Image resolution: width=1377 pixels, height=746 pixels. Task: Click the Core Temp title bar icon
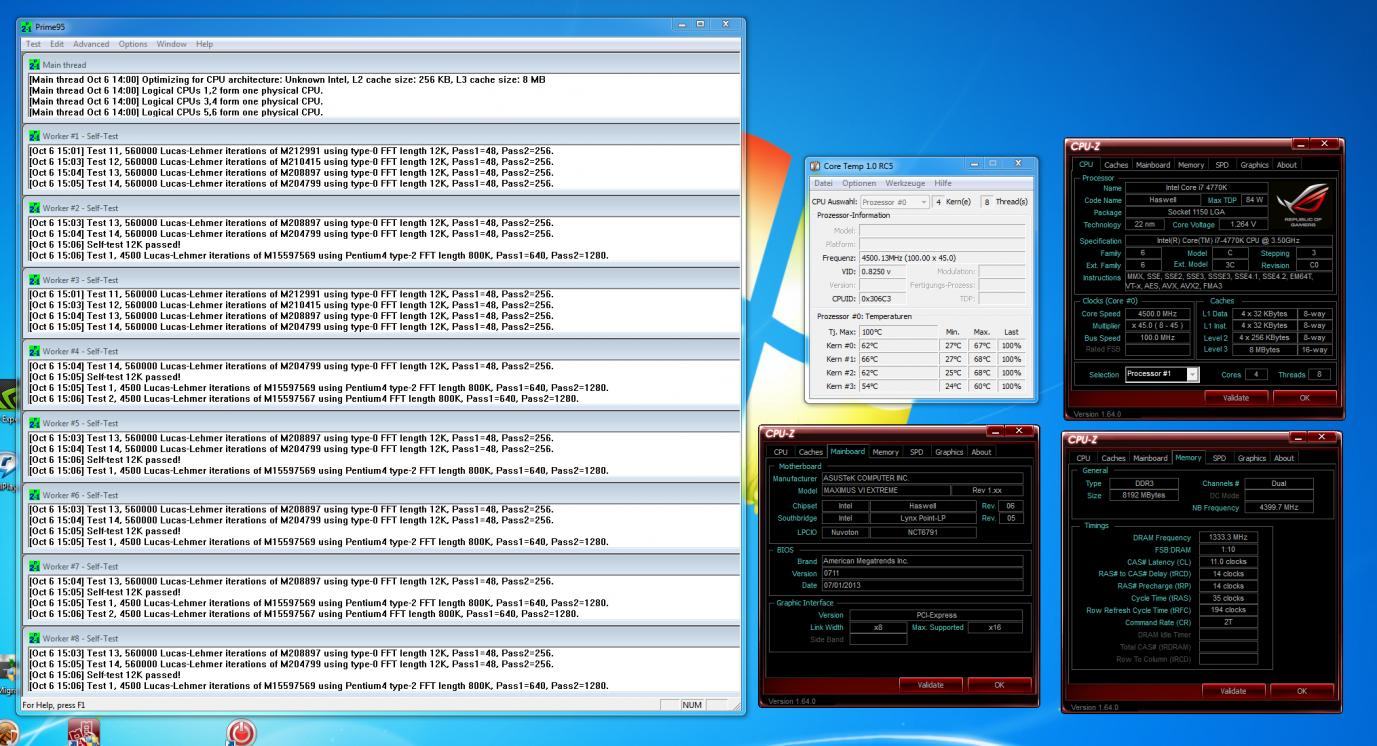[815, 166]
